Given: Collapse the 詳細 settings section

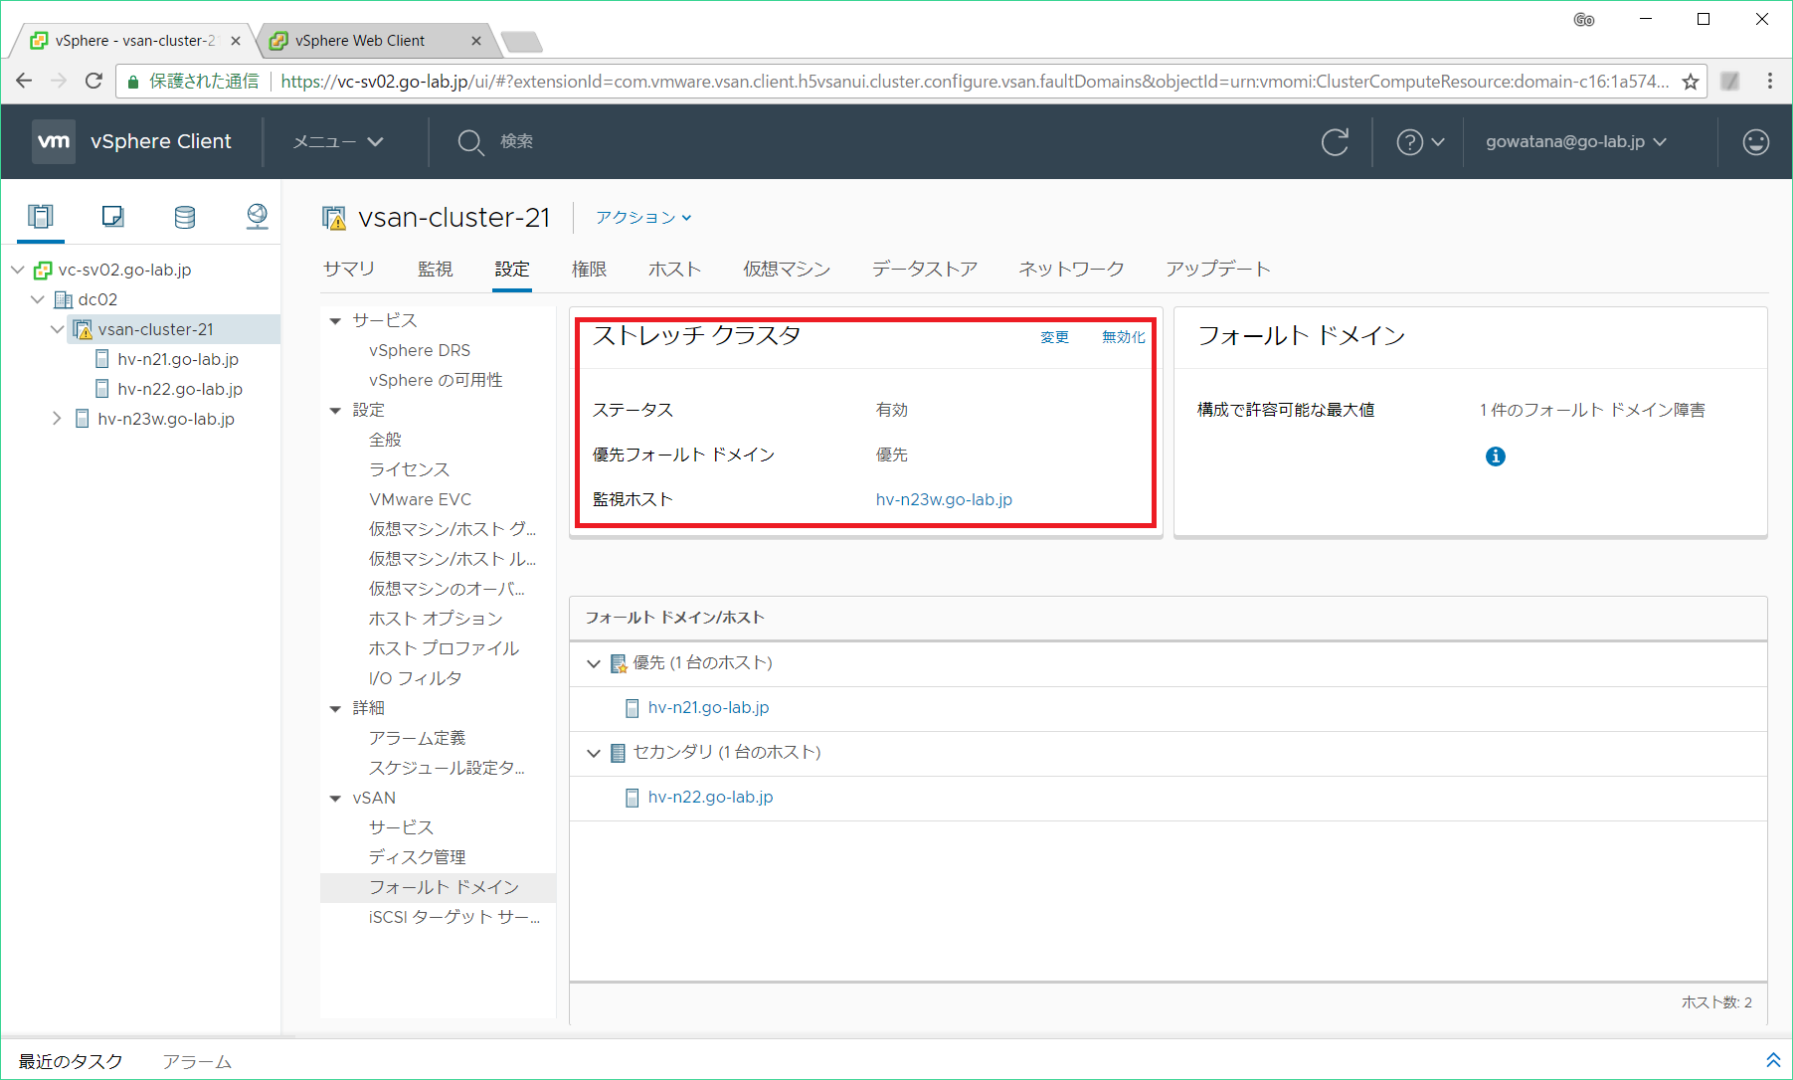Looking at the screenshot, I should [336, 709].
